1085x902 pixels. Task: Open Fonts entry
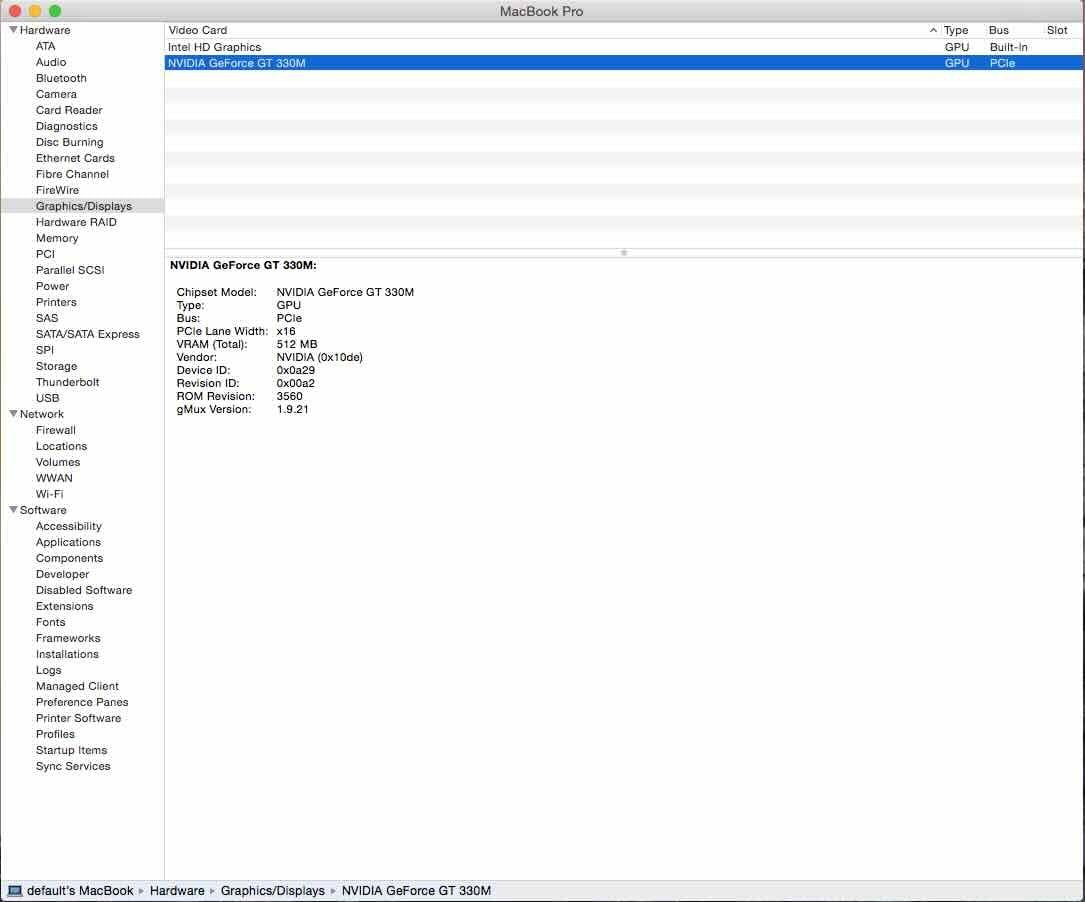(51, 622)
